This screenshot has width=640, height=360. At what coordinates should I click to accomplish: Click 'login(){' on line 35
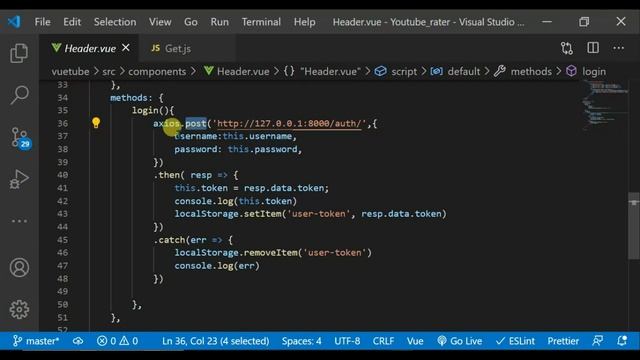coord(153,110)
